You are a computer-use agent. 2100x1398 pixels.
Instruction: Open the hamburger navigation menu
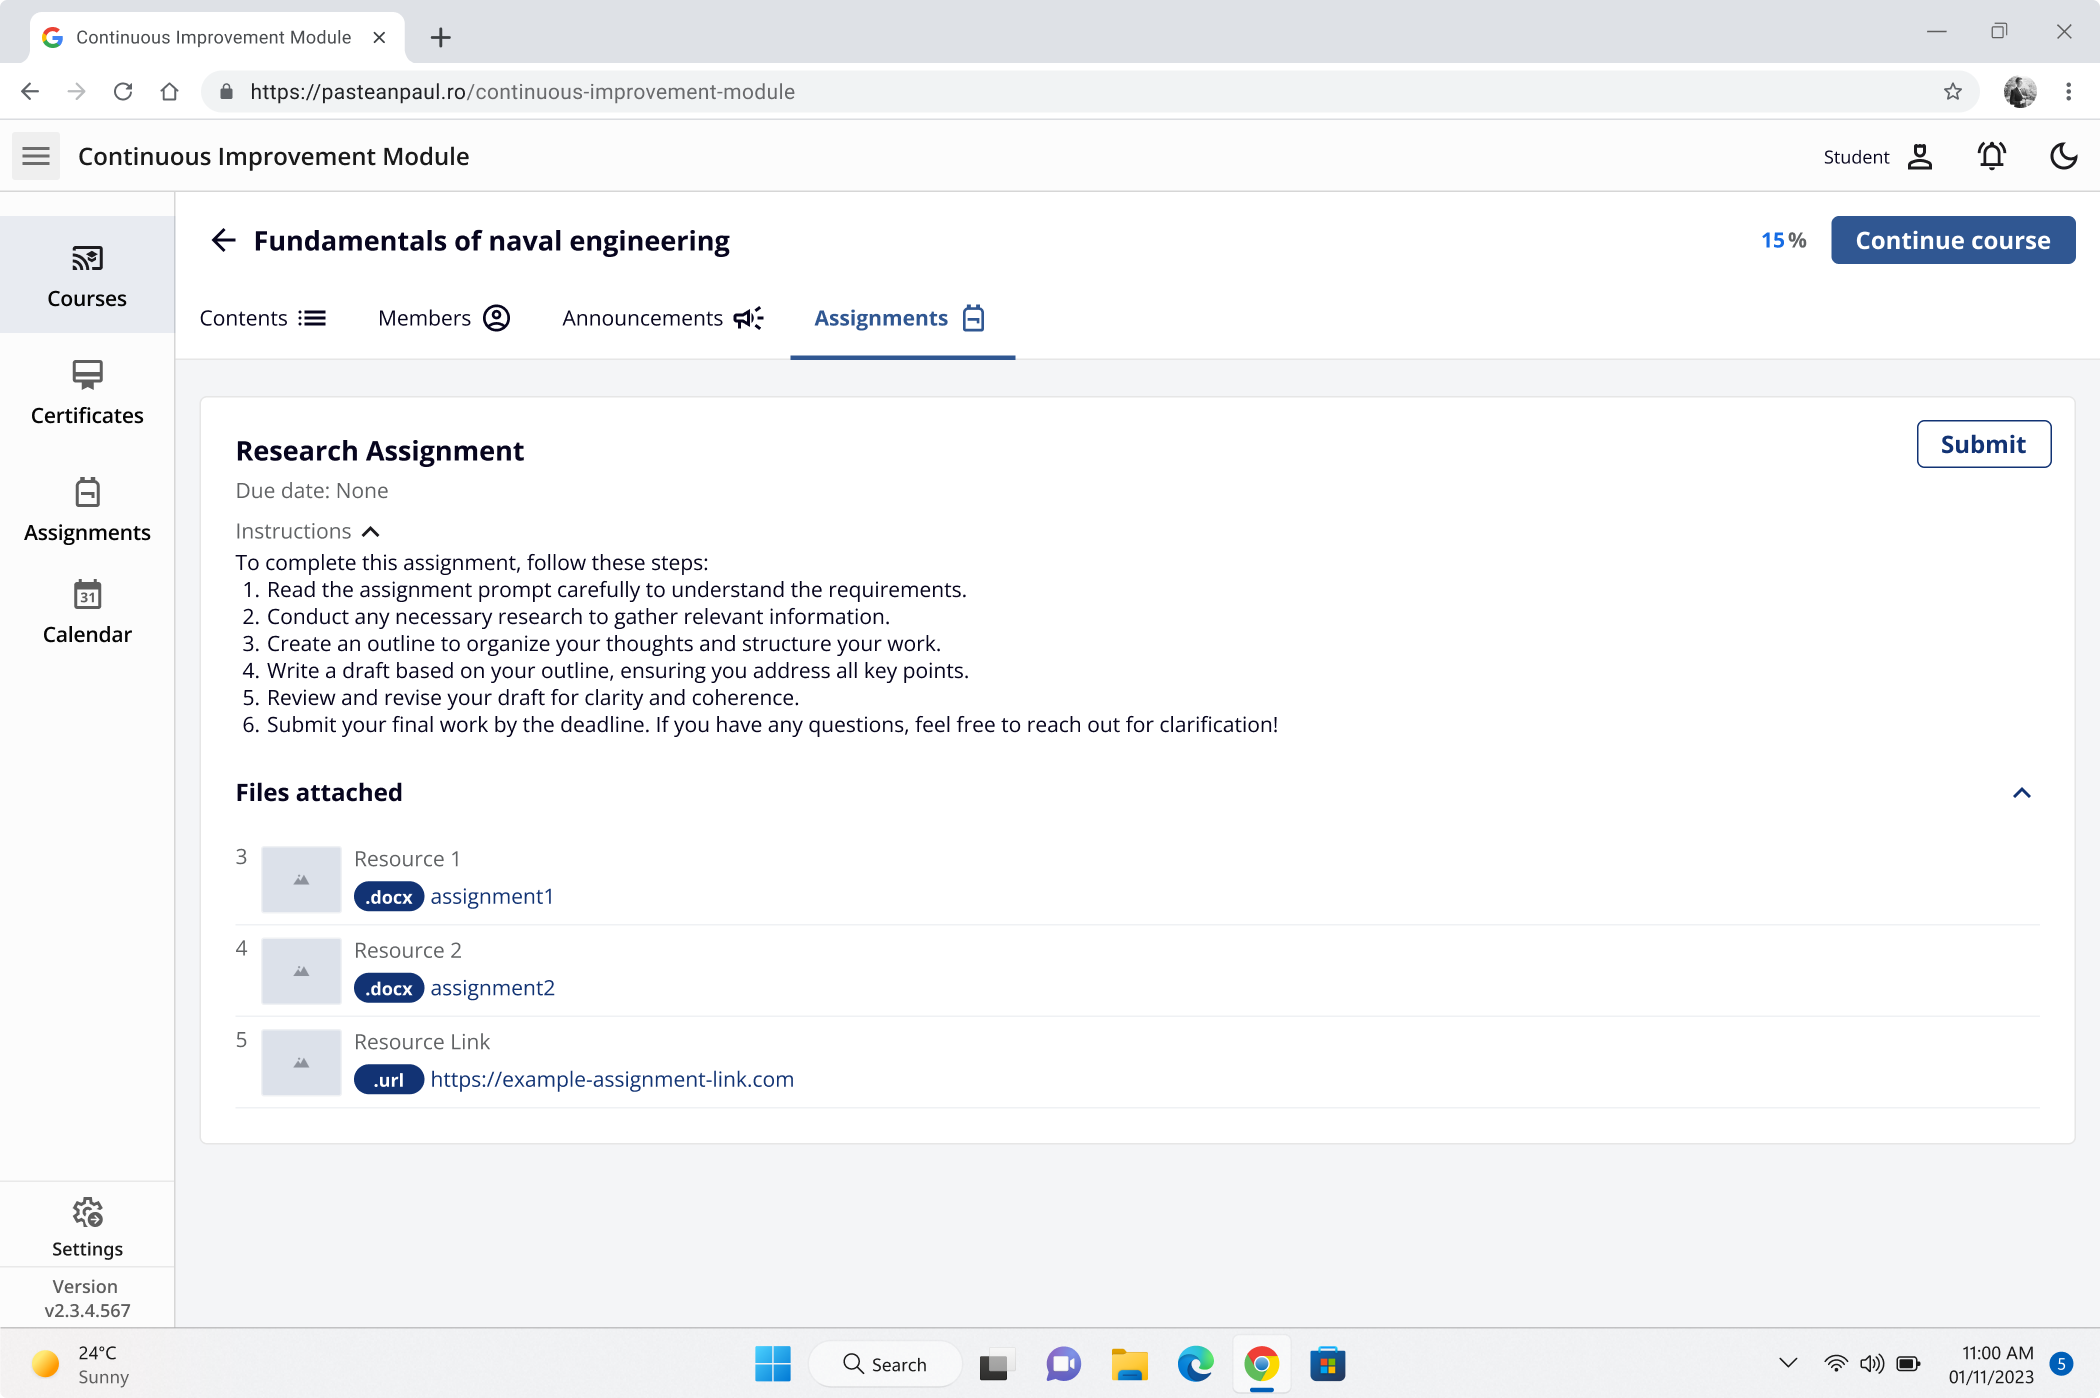(x=36, y=156)
